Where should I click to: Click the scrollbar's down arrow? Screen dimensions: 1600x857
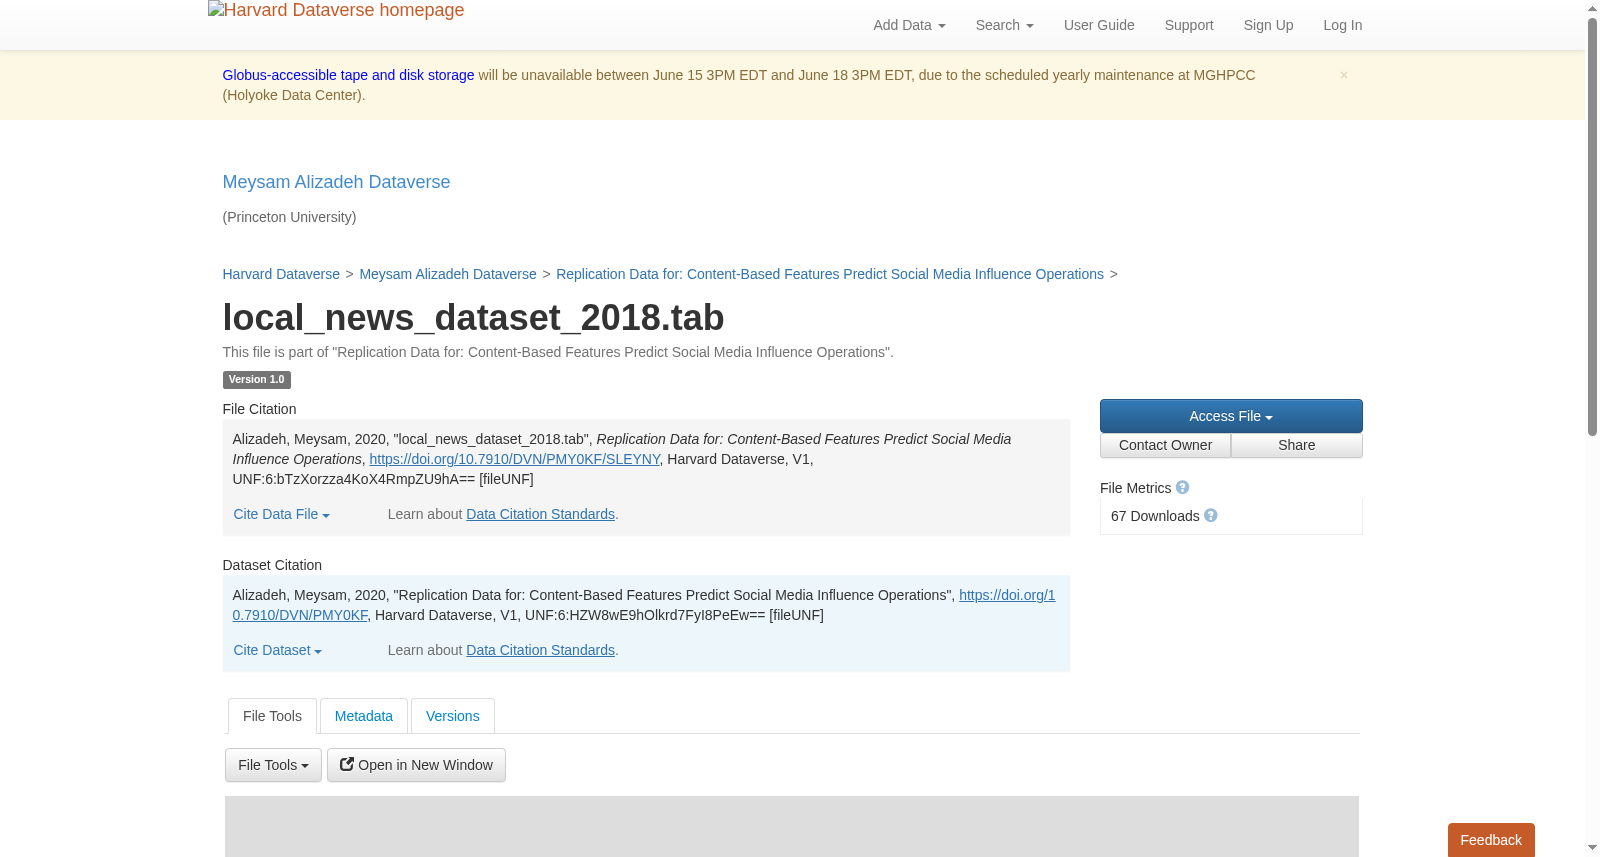(1592, 848)
